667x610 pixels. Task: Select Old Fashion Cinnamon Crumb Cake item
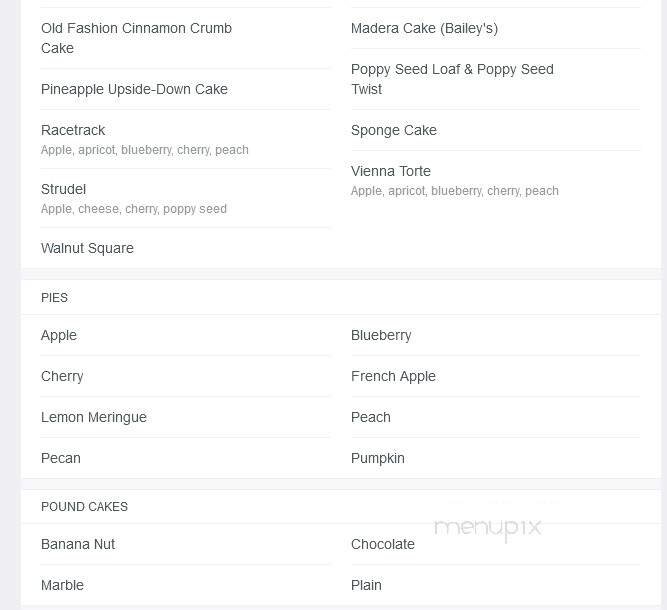(x=136, y=38)
